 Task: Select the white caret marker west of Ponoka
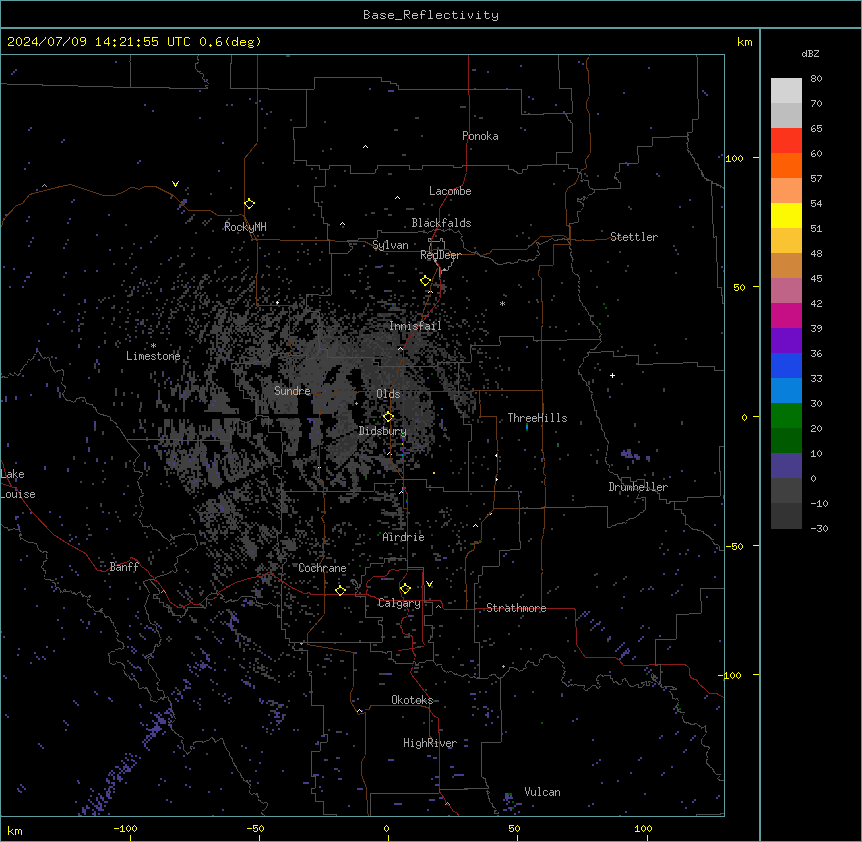366,147
